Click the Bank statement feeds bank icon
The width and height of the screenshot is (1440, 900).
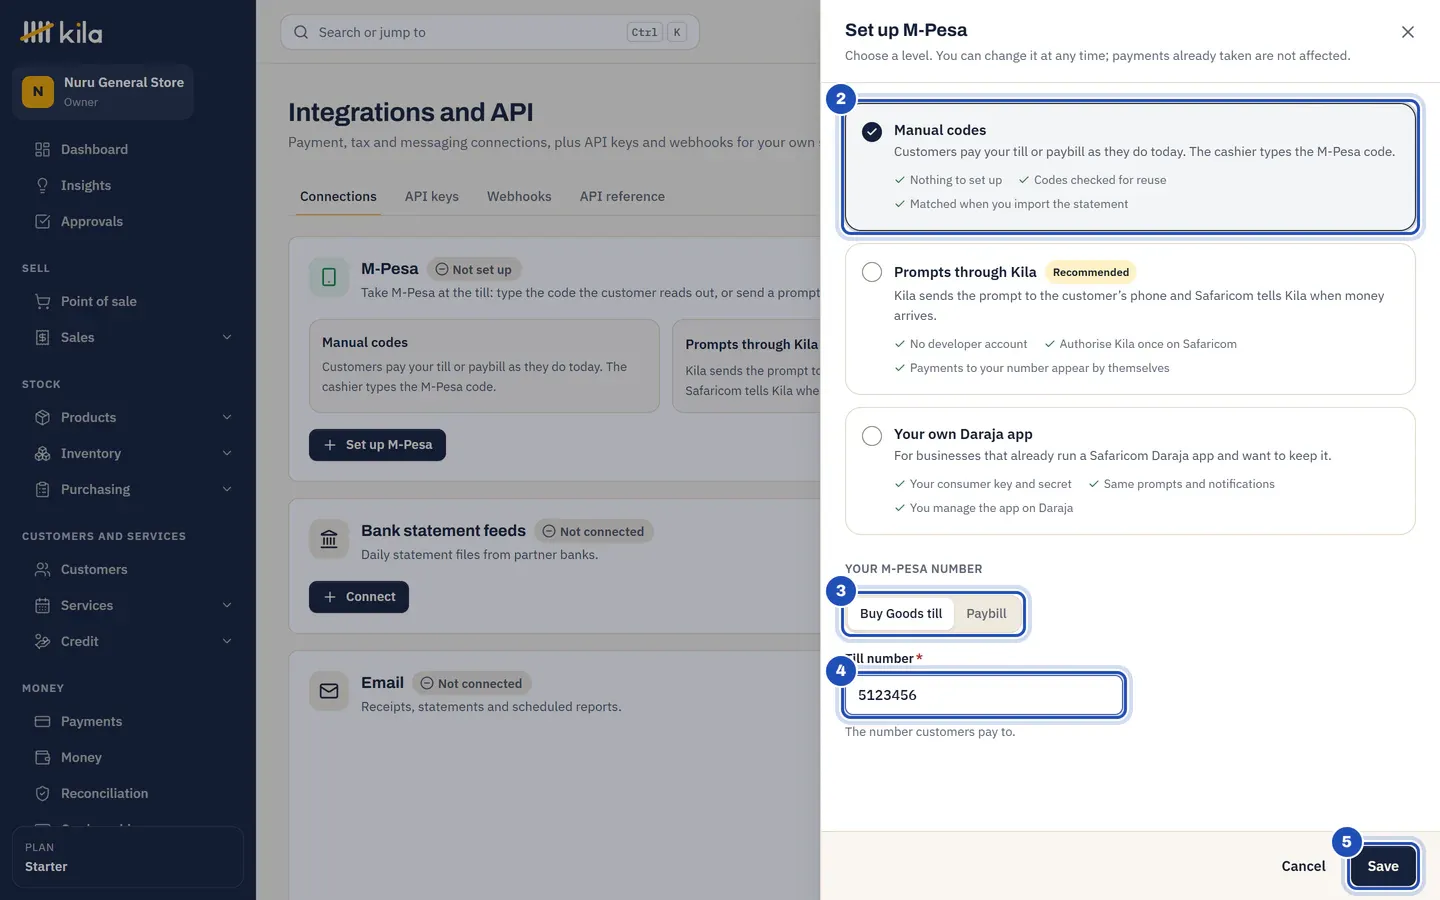pos(329,539)
